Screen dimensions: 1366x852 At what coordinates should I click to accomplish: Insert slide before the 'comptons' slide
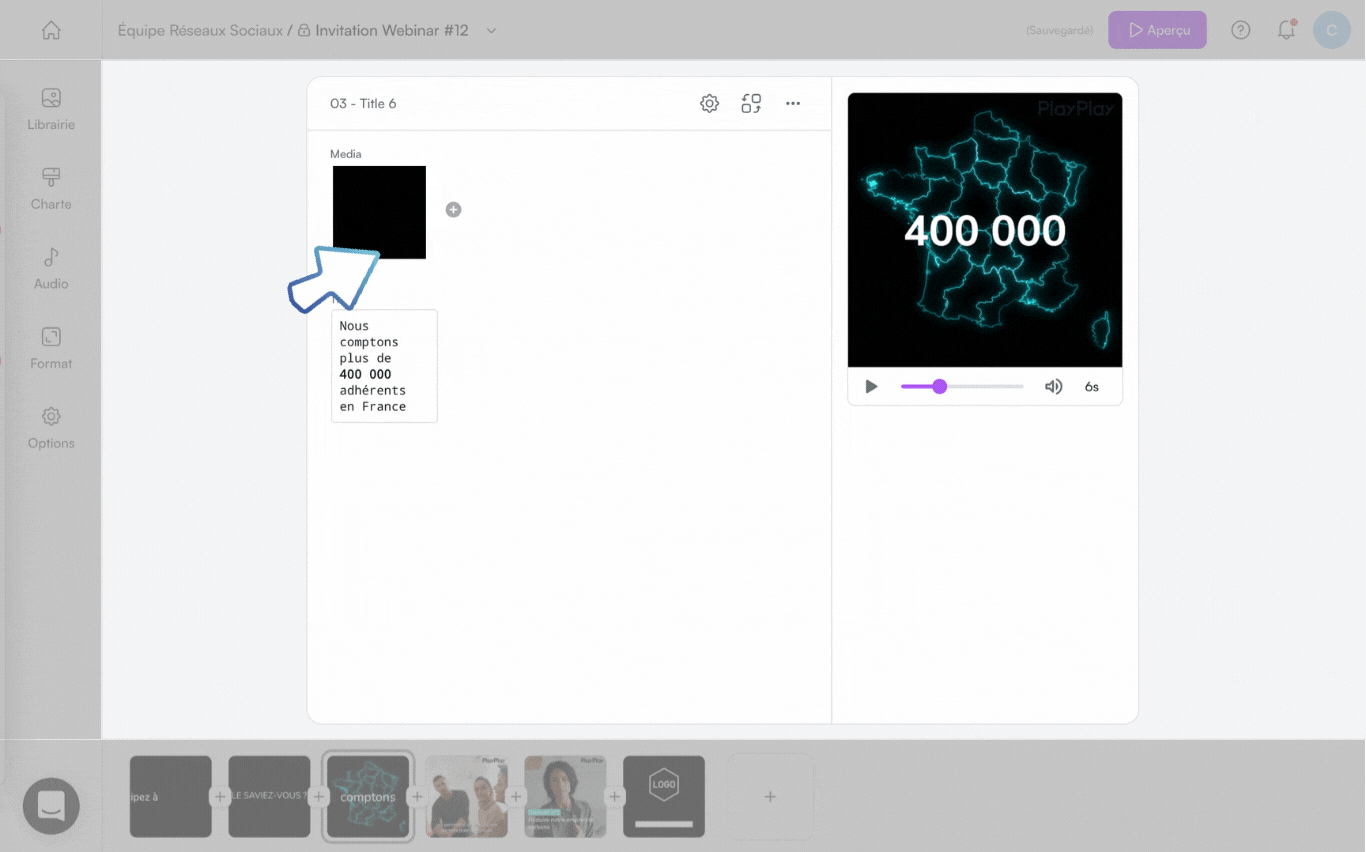[x=318, y=797]
